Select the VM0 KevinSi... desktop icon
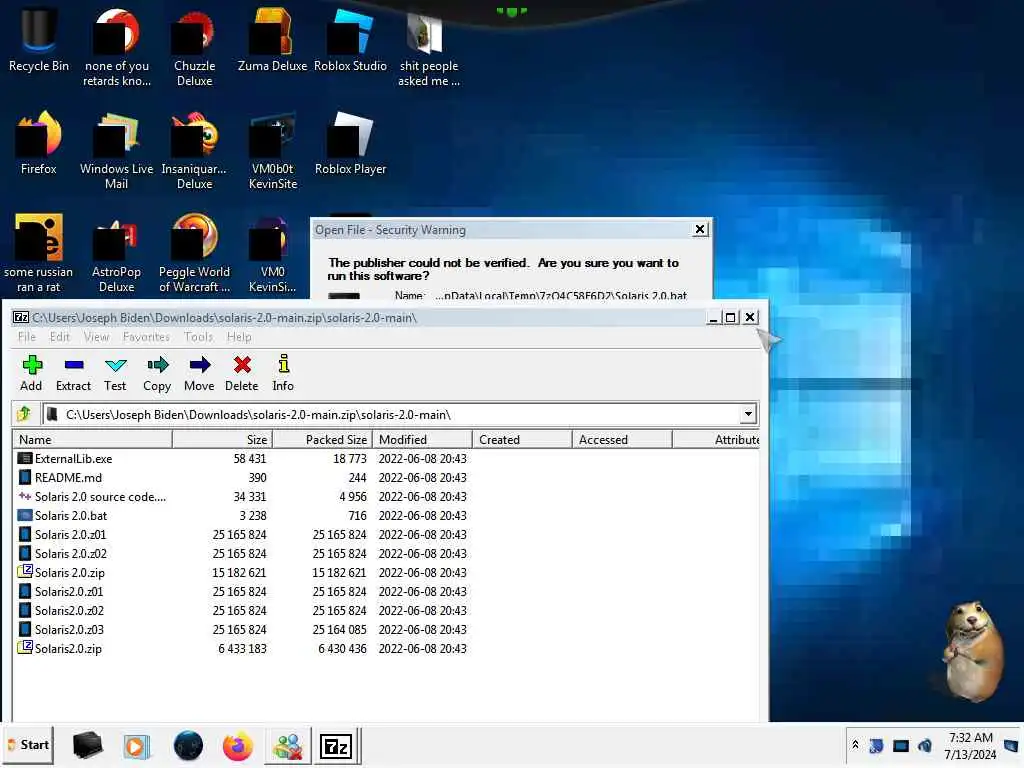Image resolution: width=1024 pixels, height=768 pixels. tap(272, 253)
